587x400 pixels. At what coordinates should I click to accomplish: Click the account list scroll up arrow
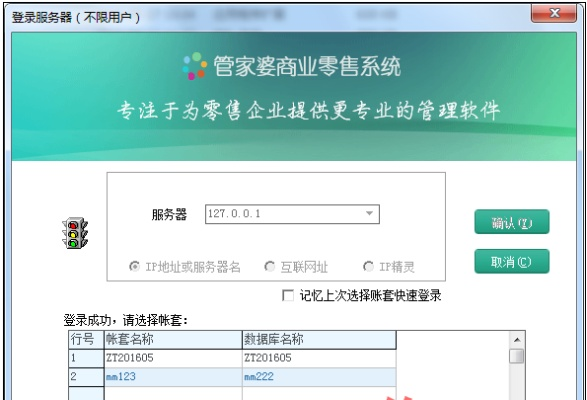[x=517, y=340]
